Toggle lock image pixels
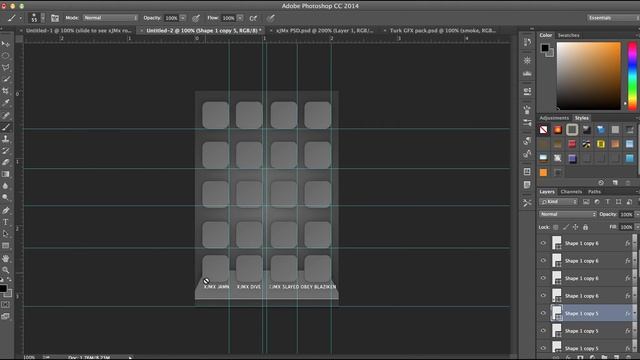Image resolution: width=640 pixels, height=360 pixels. tap(565, 227)
